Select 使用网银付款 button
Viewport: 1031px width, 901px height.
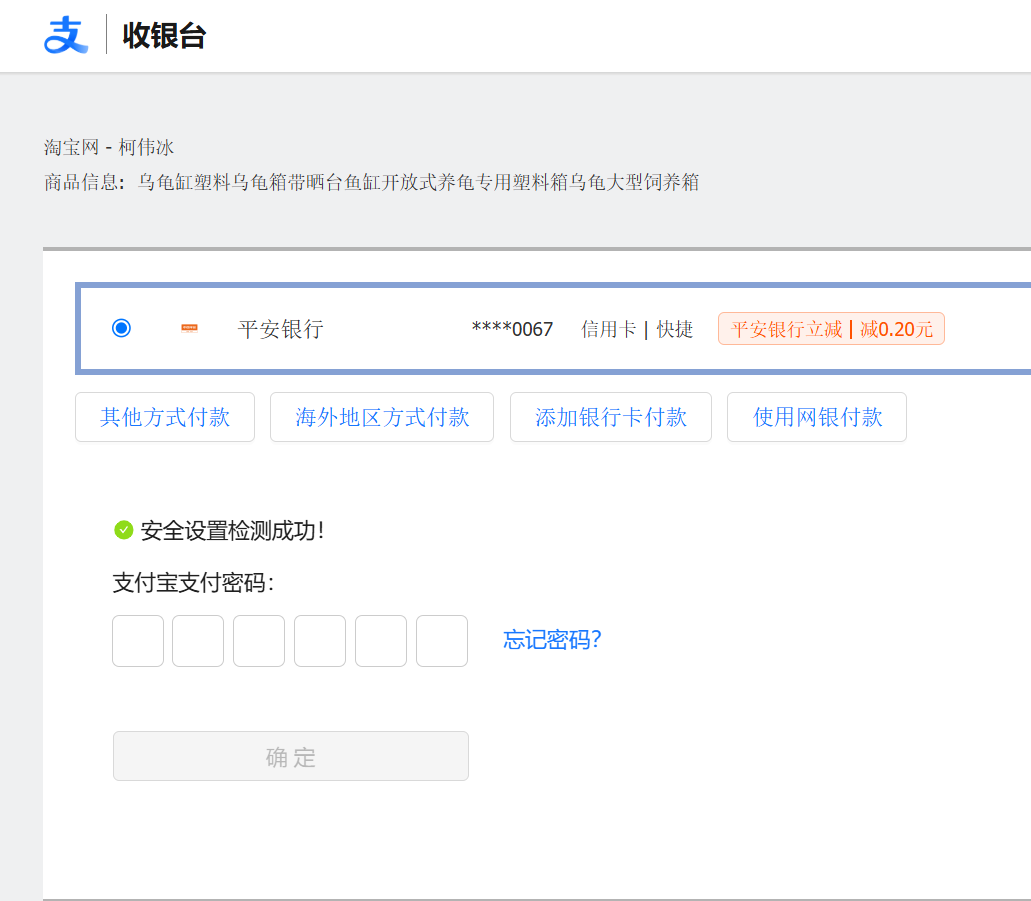[817, 417]
